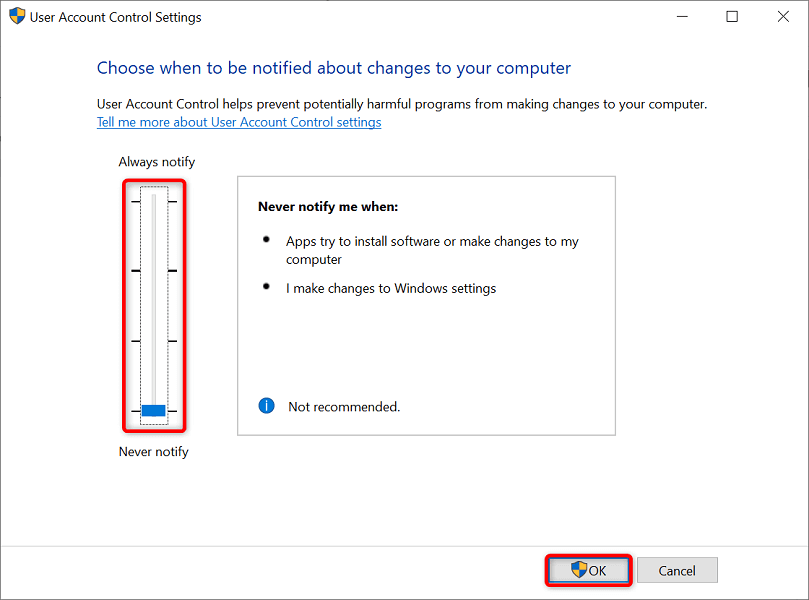Screen dimensions: 809x600
Task: Click the User Account Control shield icon in title bar
Action: point(17,16)
